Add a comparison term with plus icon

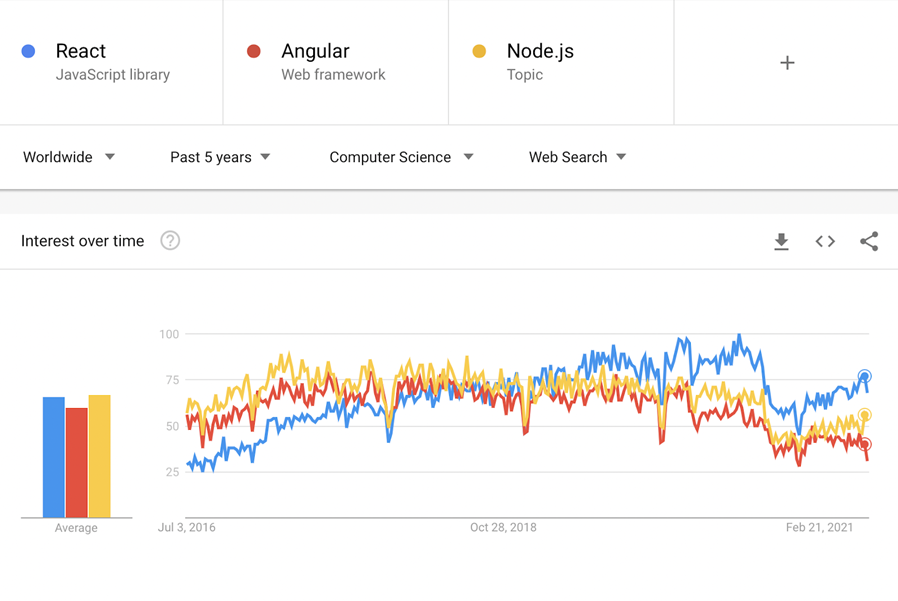[x=787, y=62]
